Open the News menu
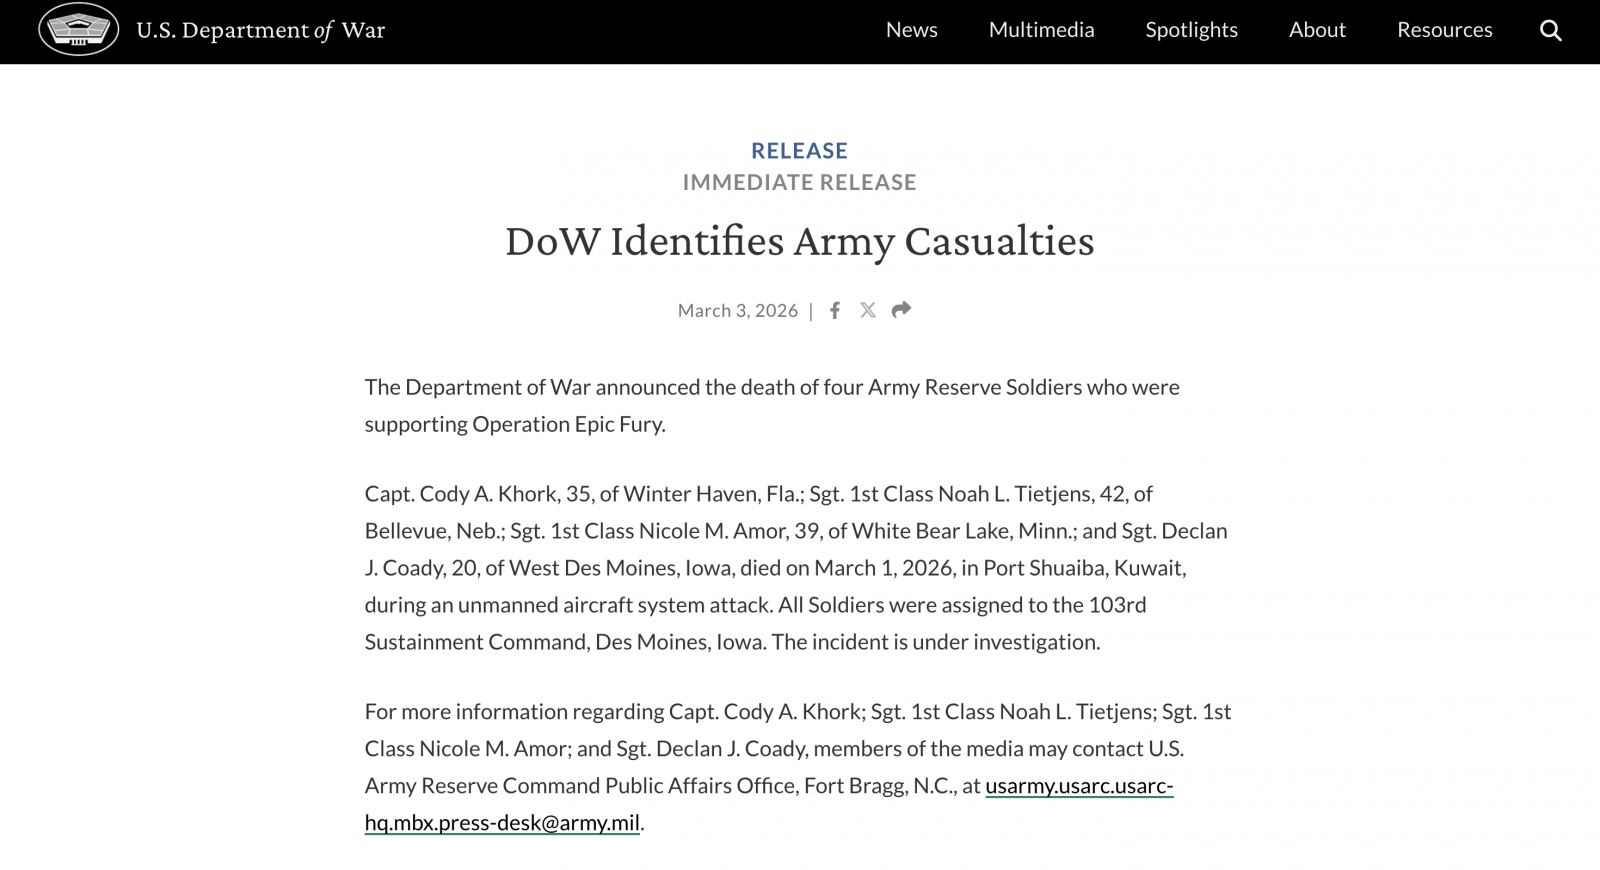 [911, 30]
